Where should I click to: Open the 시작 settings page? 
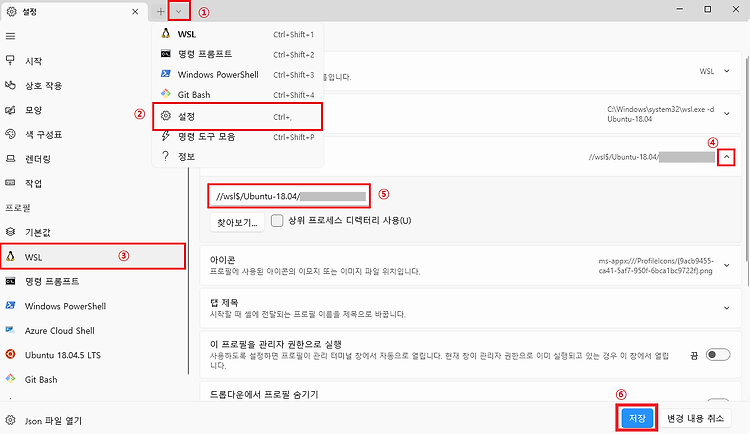point(93,61)
